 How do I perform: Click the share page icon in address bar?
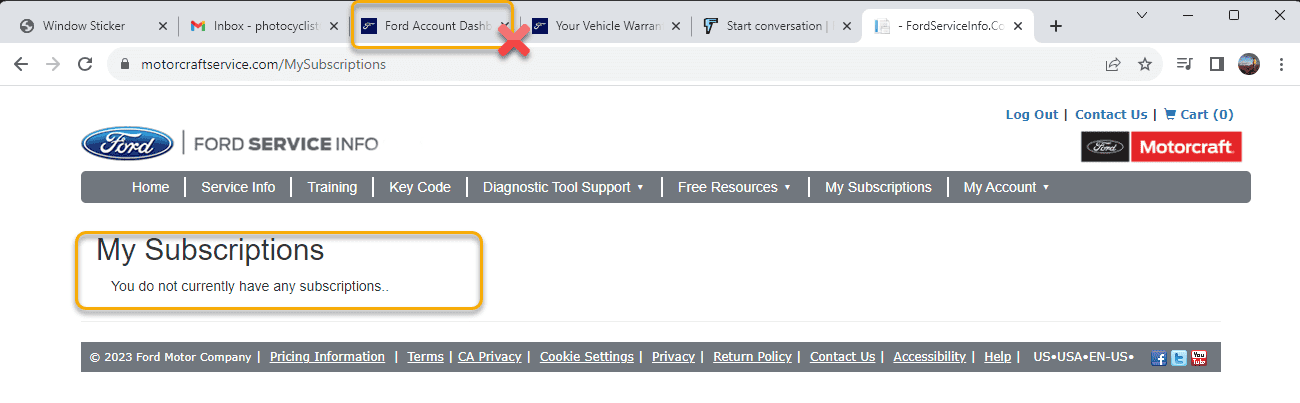point(1113,64)
